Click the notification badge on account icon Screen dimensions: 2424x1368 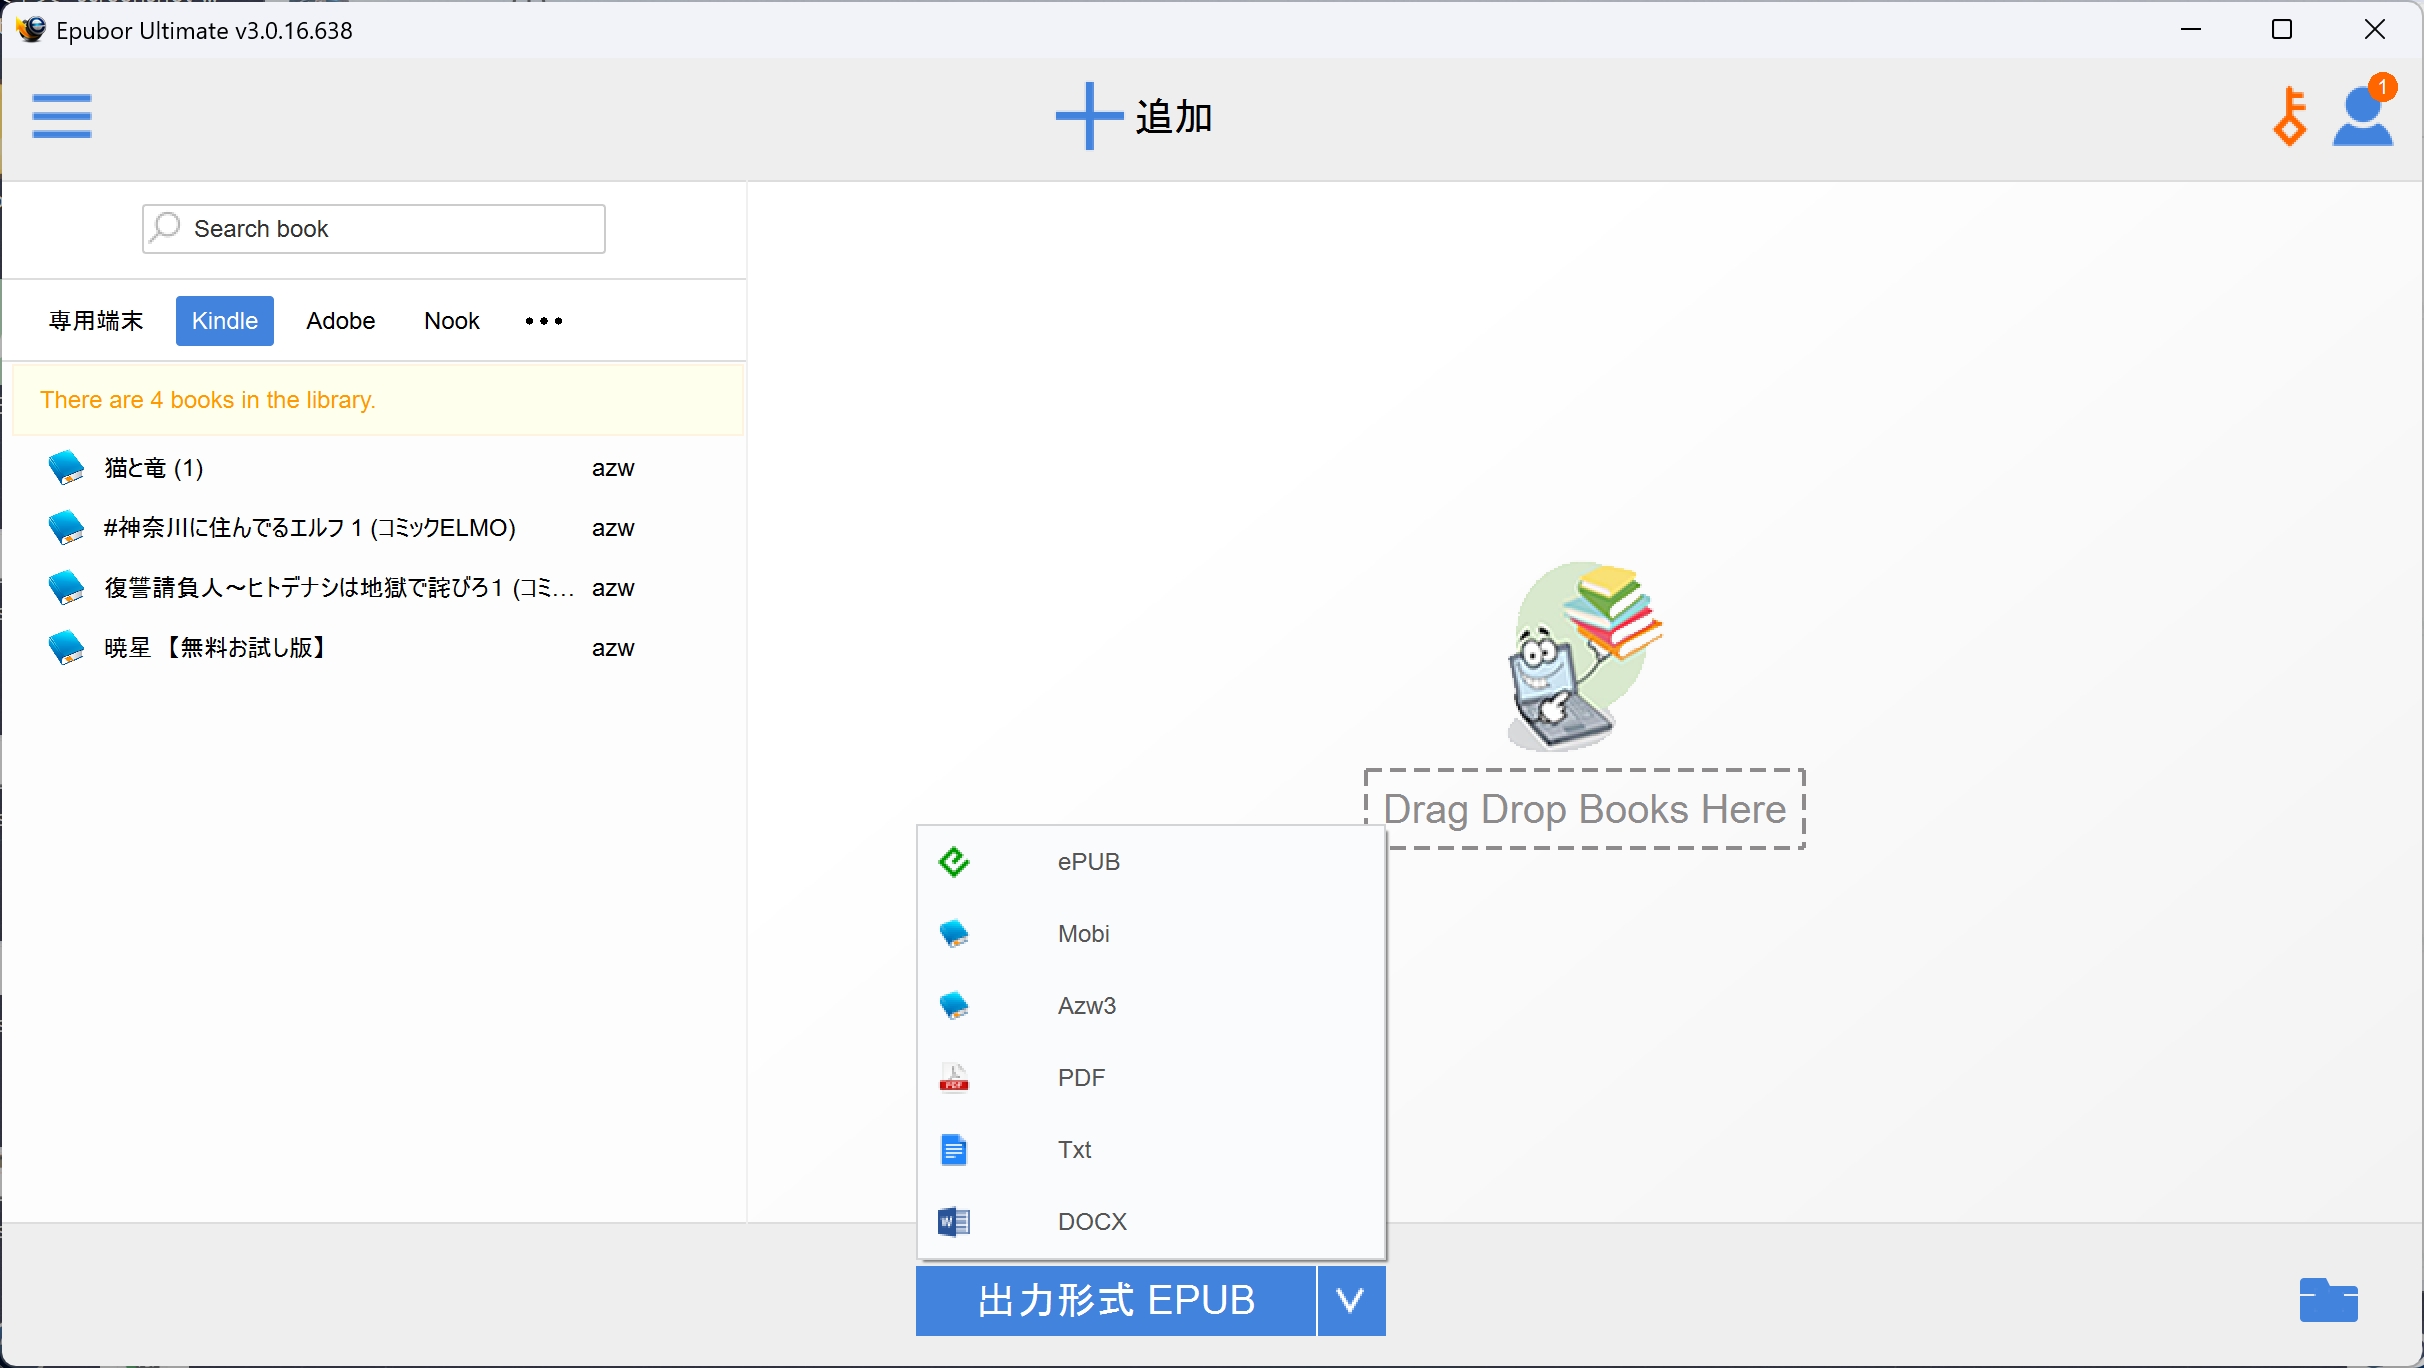[2383, 87]
